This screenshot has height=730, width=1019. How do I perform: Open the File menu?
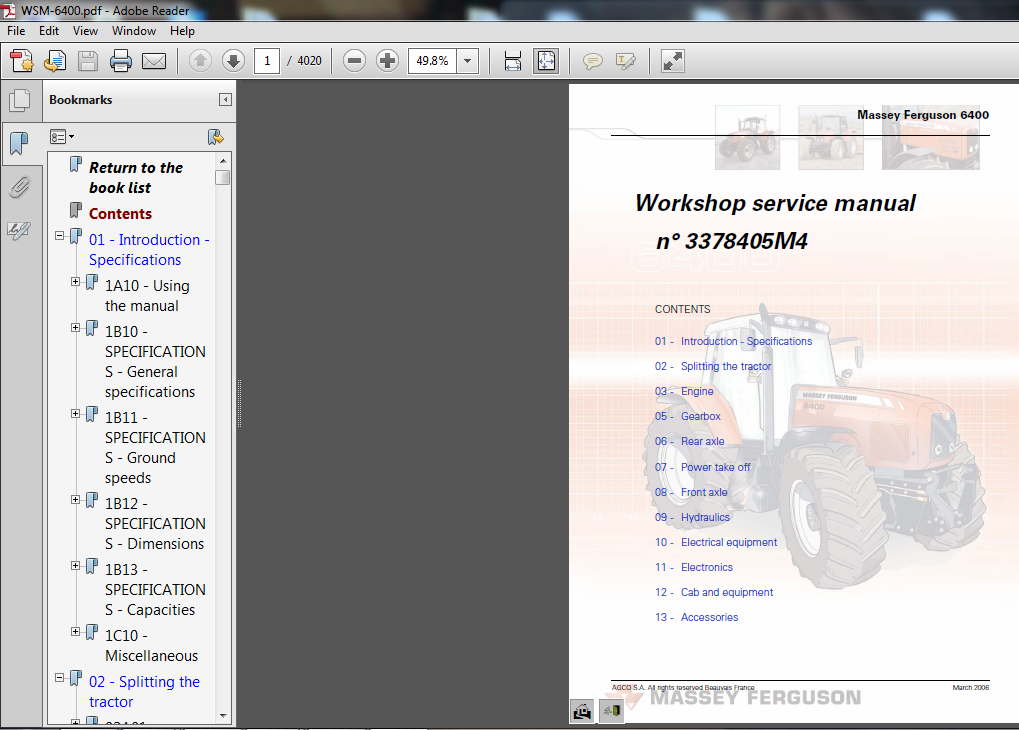tap(16, 31)
